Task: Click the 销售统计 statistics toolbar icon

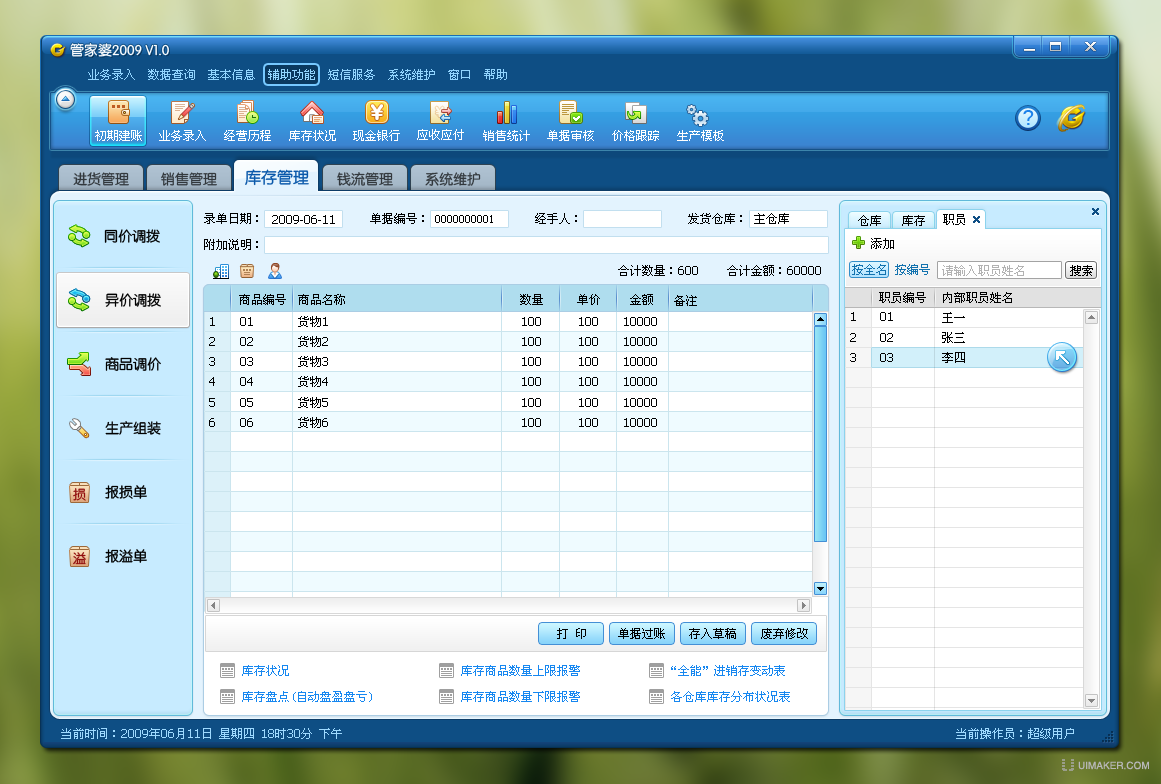Action: tap(506, 120)
